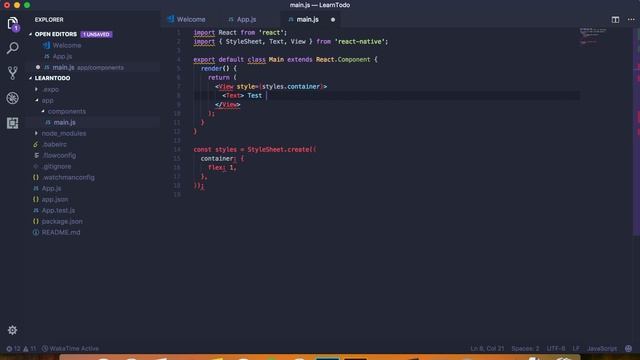Open the App.test.js file

pyautogui.click(x=58, y=211)
